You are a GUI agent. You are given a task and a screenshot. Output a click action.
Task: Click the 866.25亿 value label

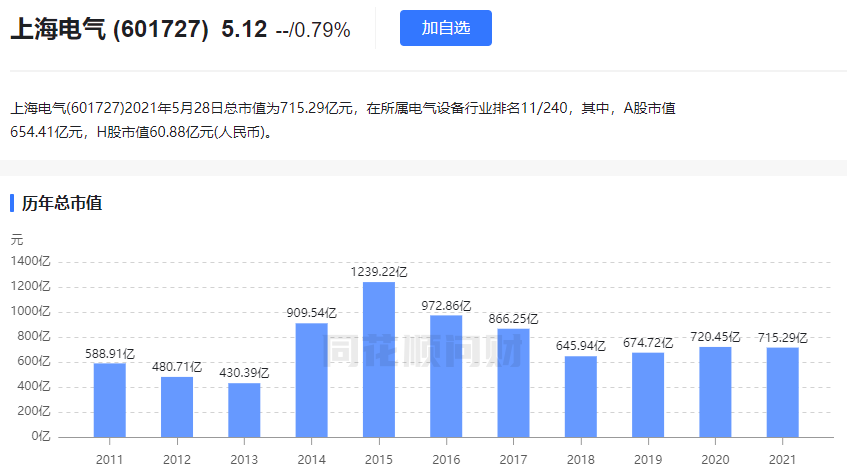tap(513, 319)
